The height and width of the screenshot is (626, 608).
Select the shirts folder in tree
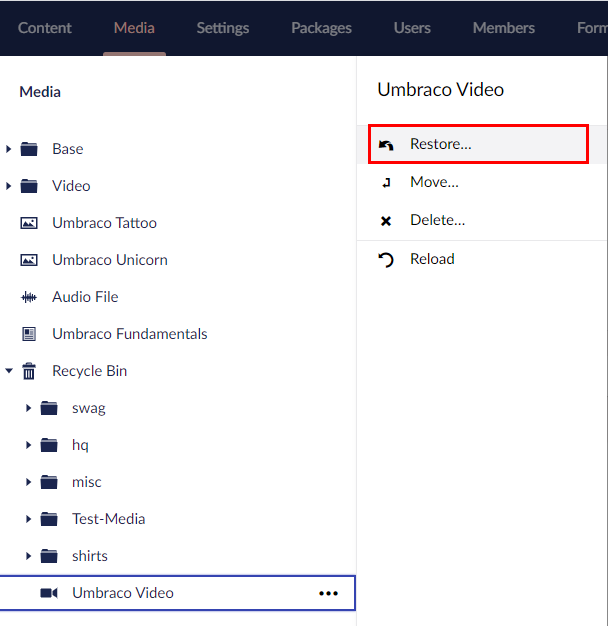(89, 556)
